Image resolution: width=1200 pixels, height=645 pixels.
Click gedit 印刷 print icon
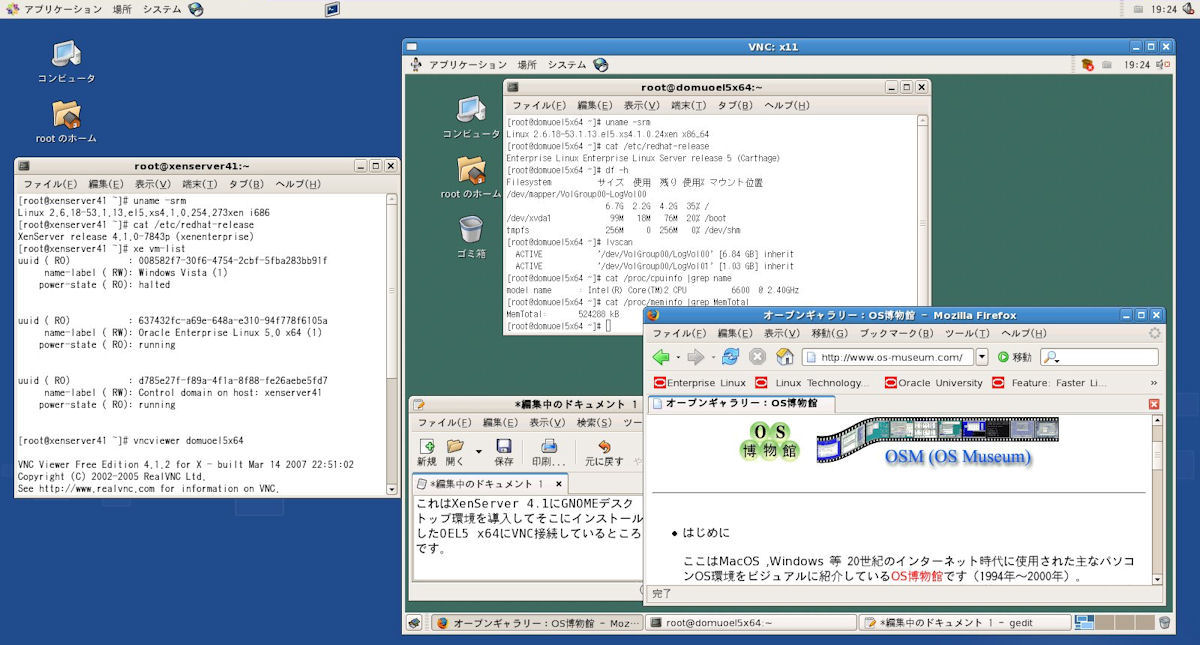coord(549,453)
